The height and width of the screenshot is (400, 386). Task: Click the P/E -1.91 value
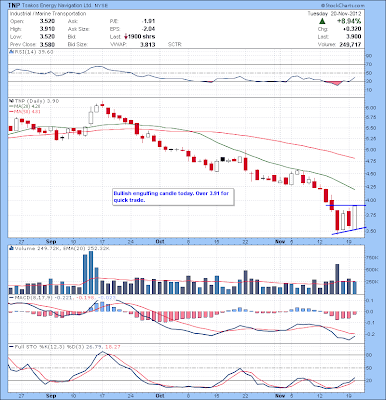tap(148, 21)
